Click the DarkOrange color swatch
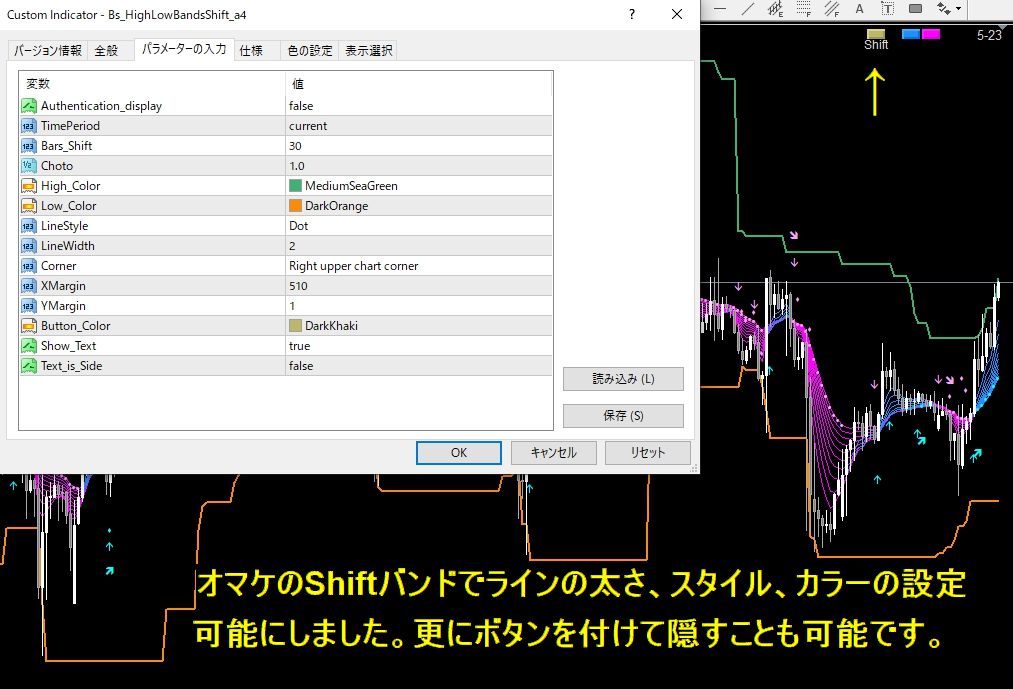Viewport: 1013px width, 689px height. click(x=295, y=206)
